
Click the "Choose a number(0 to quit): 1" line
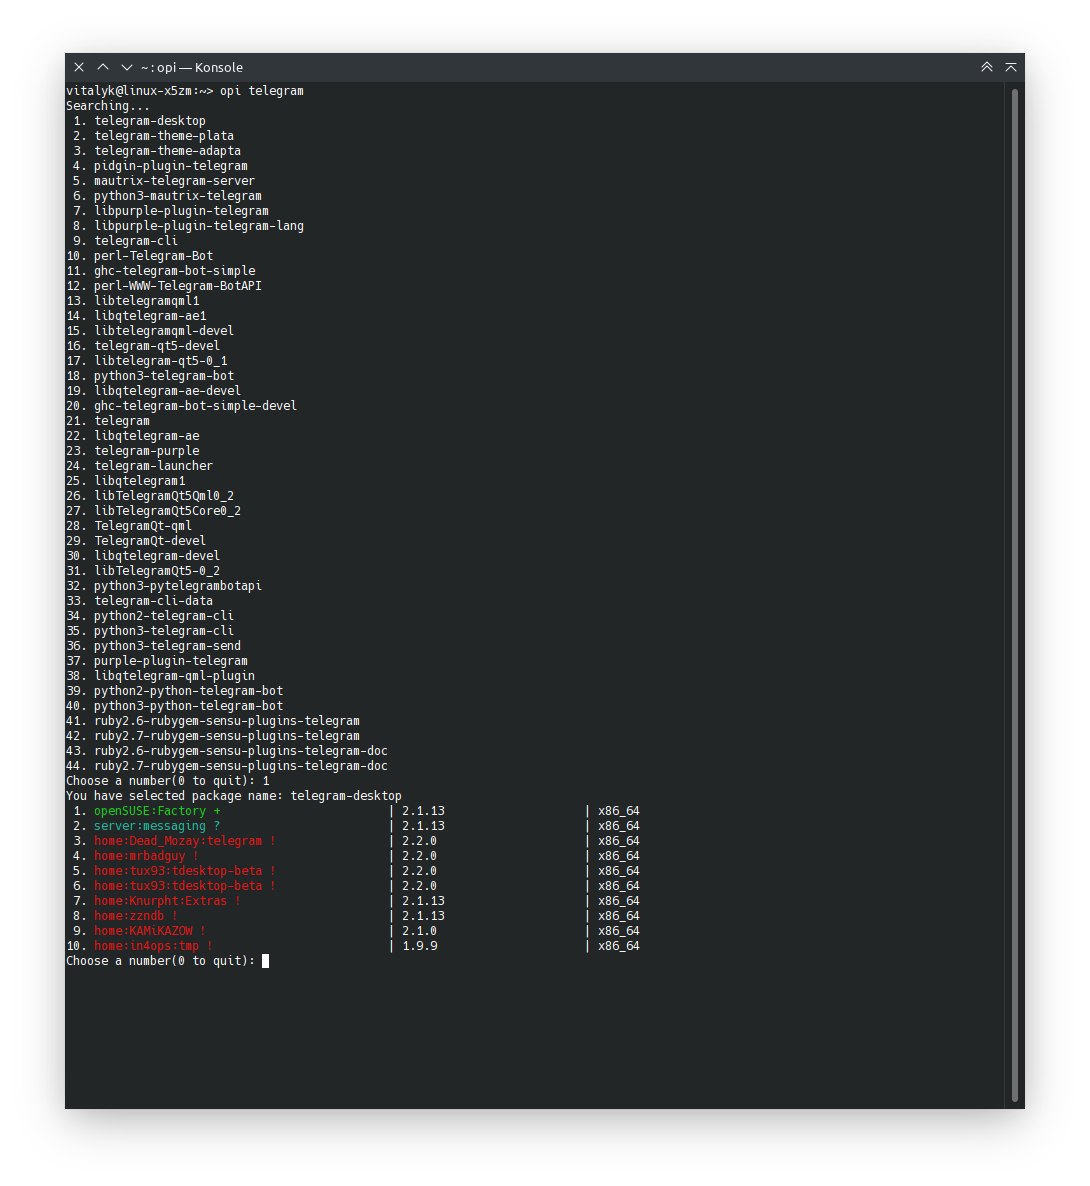click(167, 781)
